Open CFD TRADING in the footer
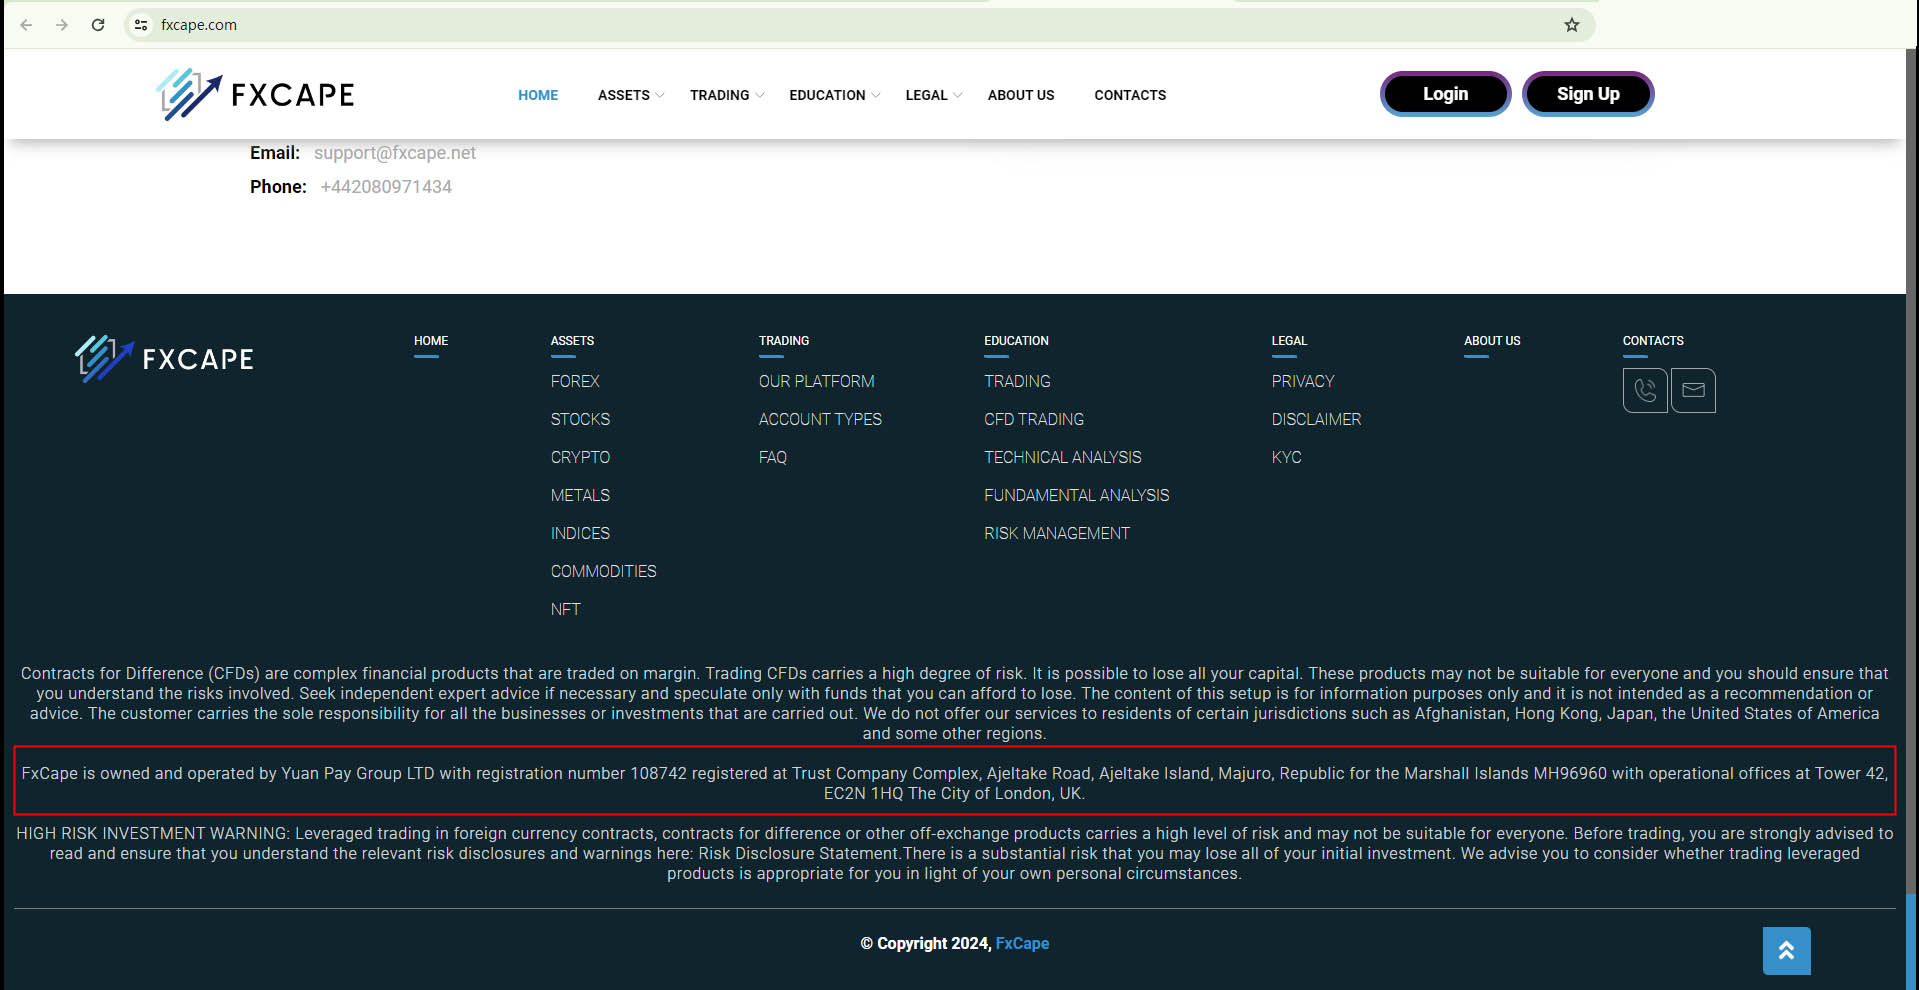Viewport: 1919px width, 990px height. pyautogui.click(x=1034, y=419)
